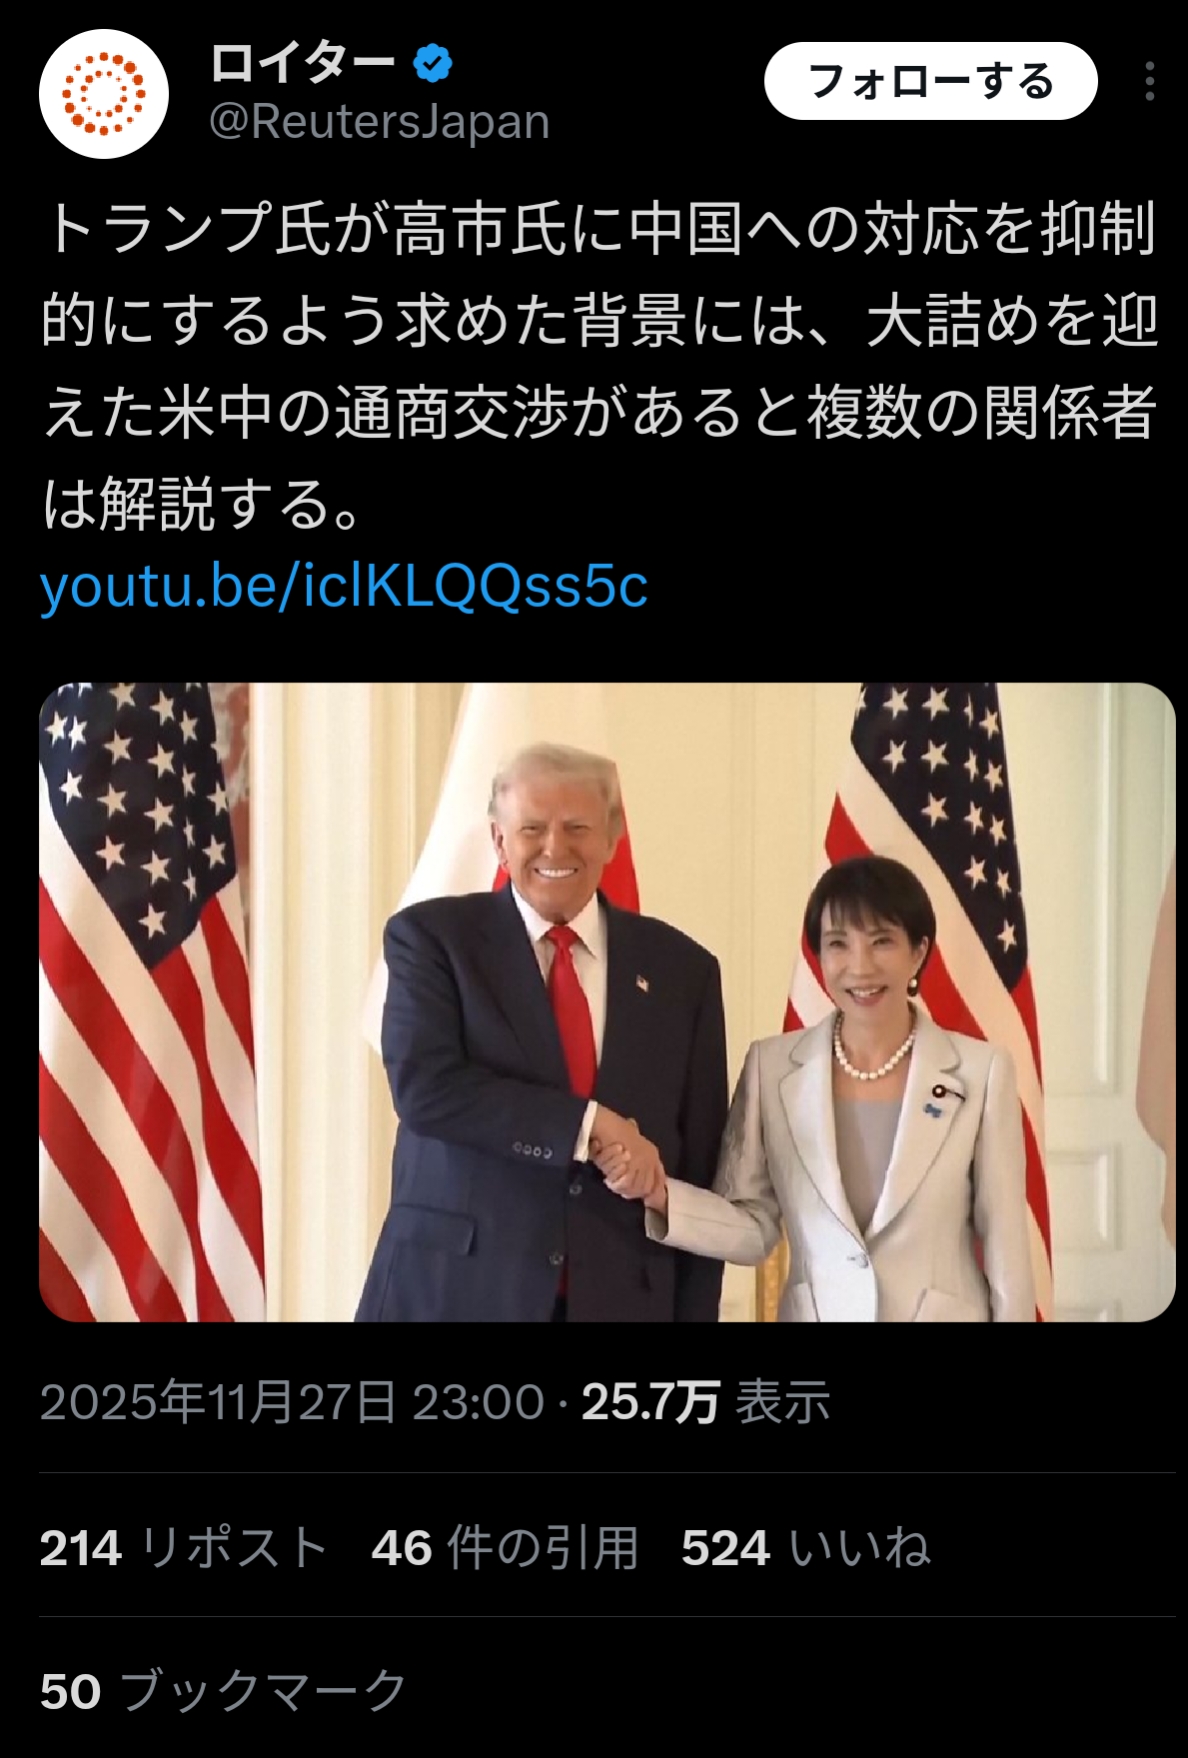Viewport: 1188px width, 1758px height.
Task: View the 25.7万 表示 view count
Action: 706,1402
